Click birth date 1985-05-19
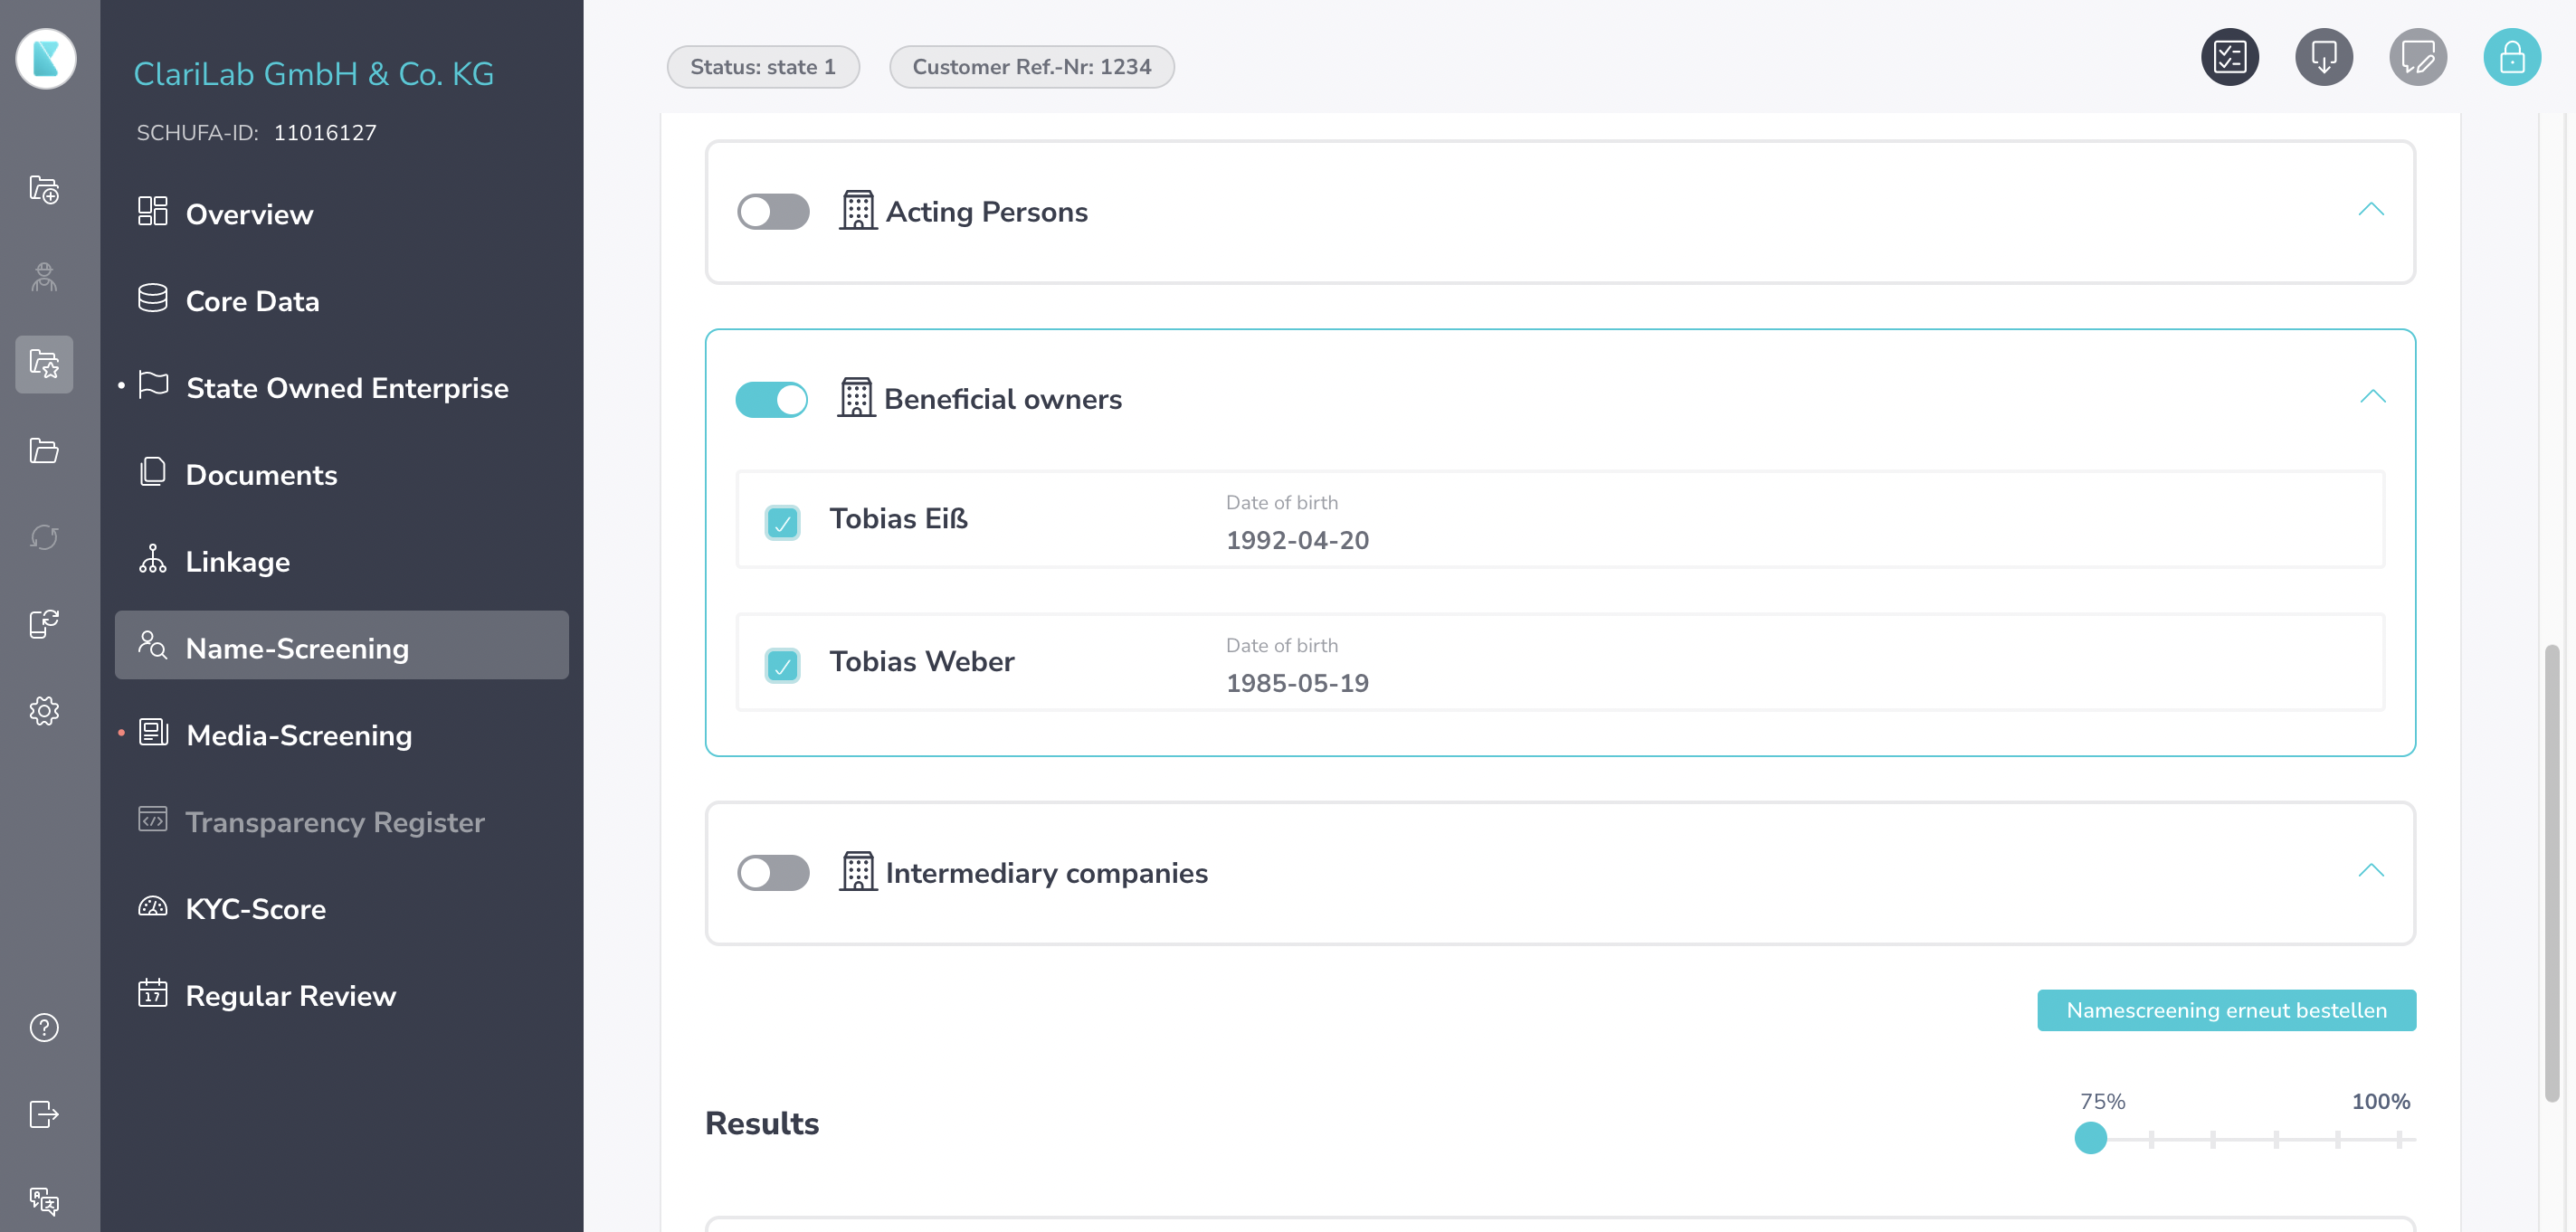Viewport: 2576px width, 1232px height. point(1297,683)
